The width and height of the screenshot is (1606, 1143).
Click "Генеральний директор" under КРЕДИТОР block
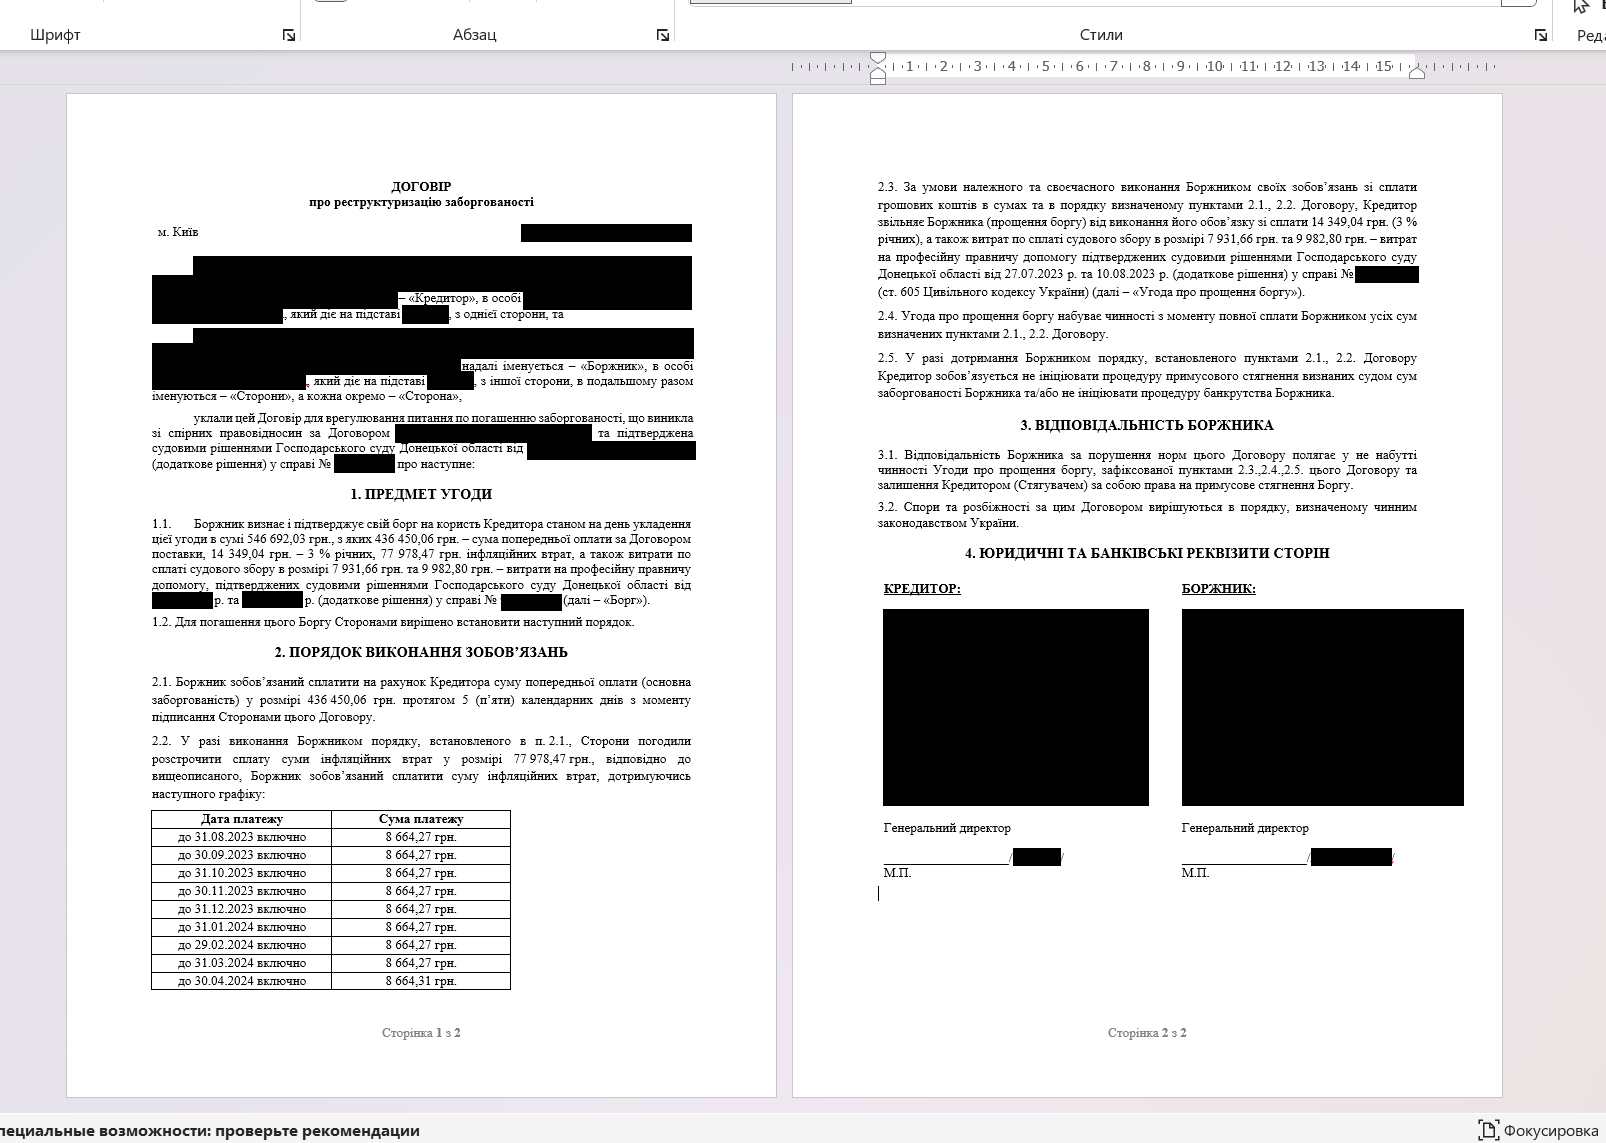(x=947, y=828)
